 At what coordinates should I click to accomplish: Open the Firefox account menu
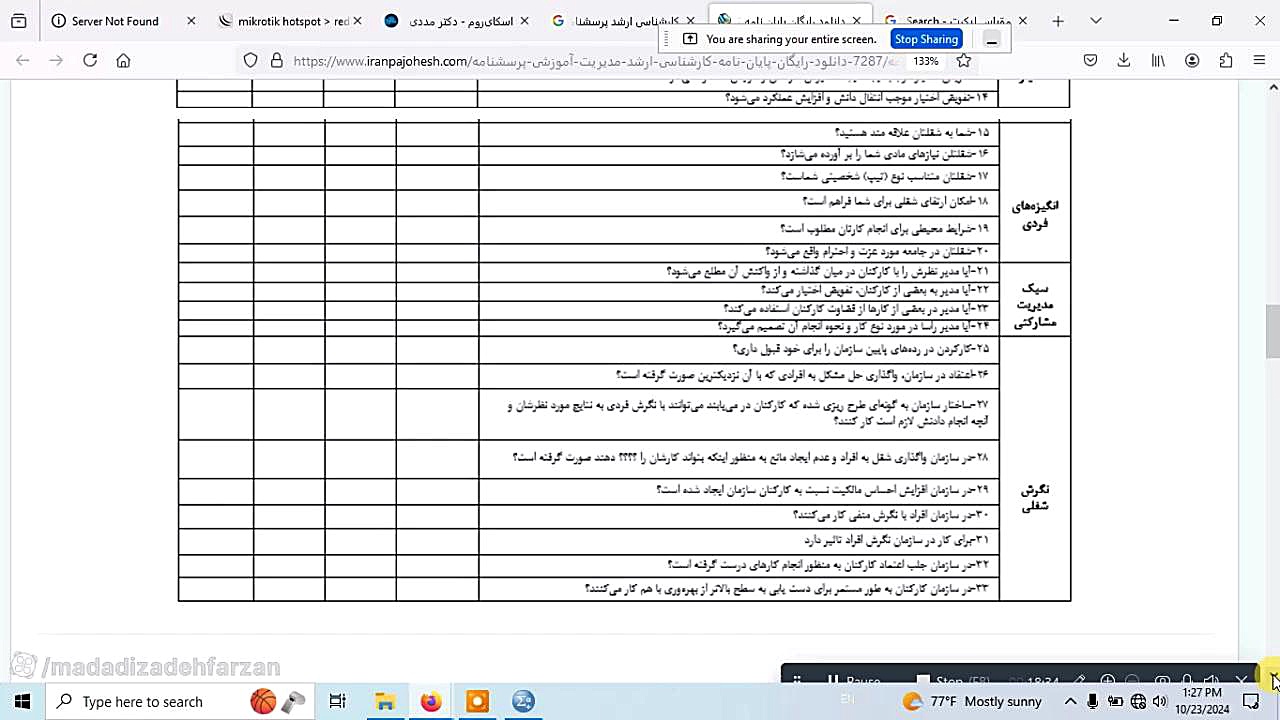pyautogui.click(x=1192, y=61)
